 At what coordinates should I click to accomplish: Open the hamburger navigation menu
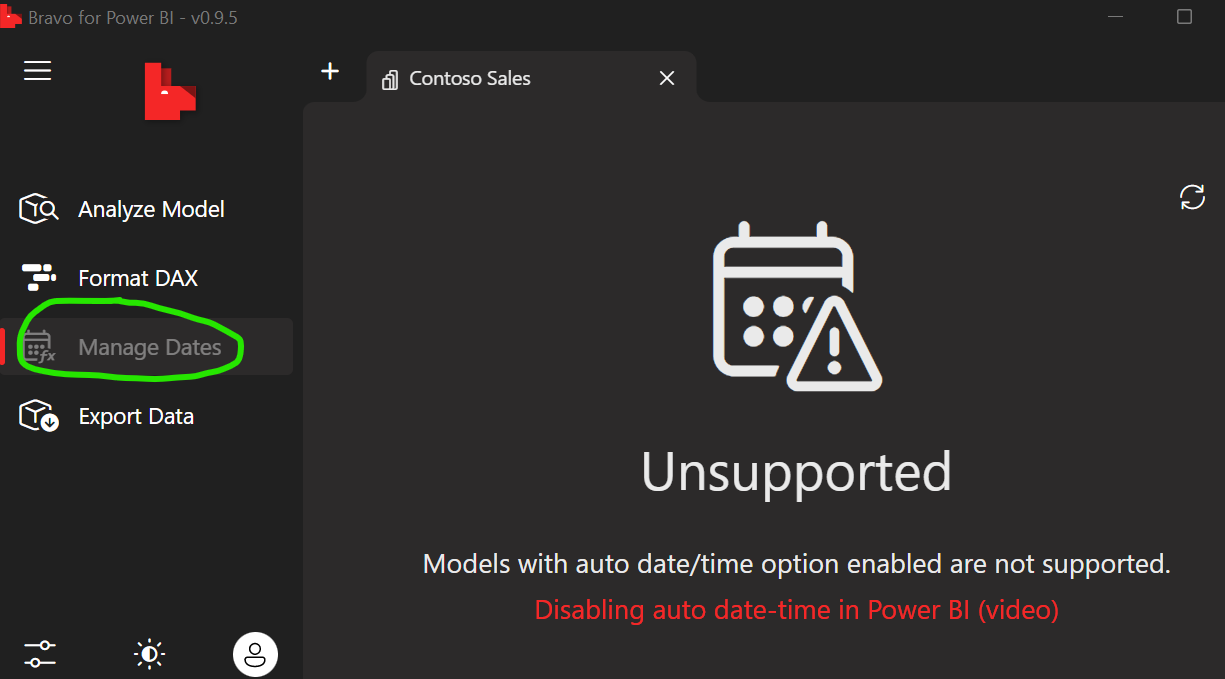pos(37,70)
